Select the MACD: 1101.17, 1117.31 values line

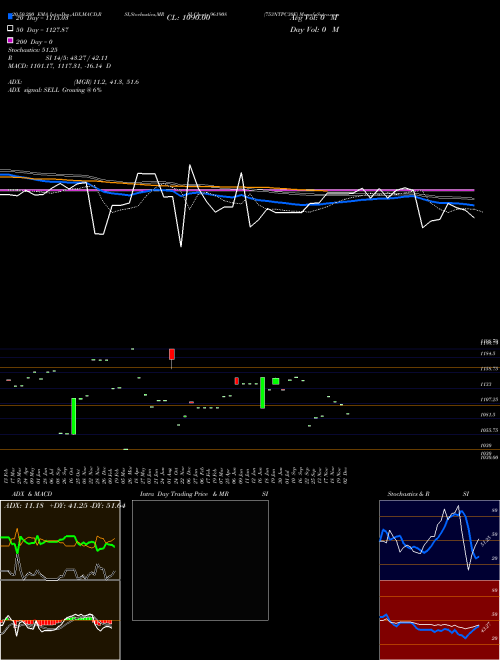(x=59, y=66)
